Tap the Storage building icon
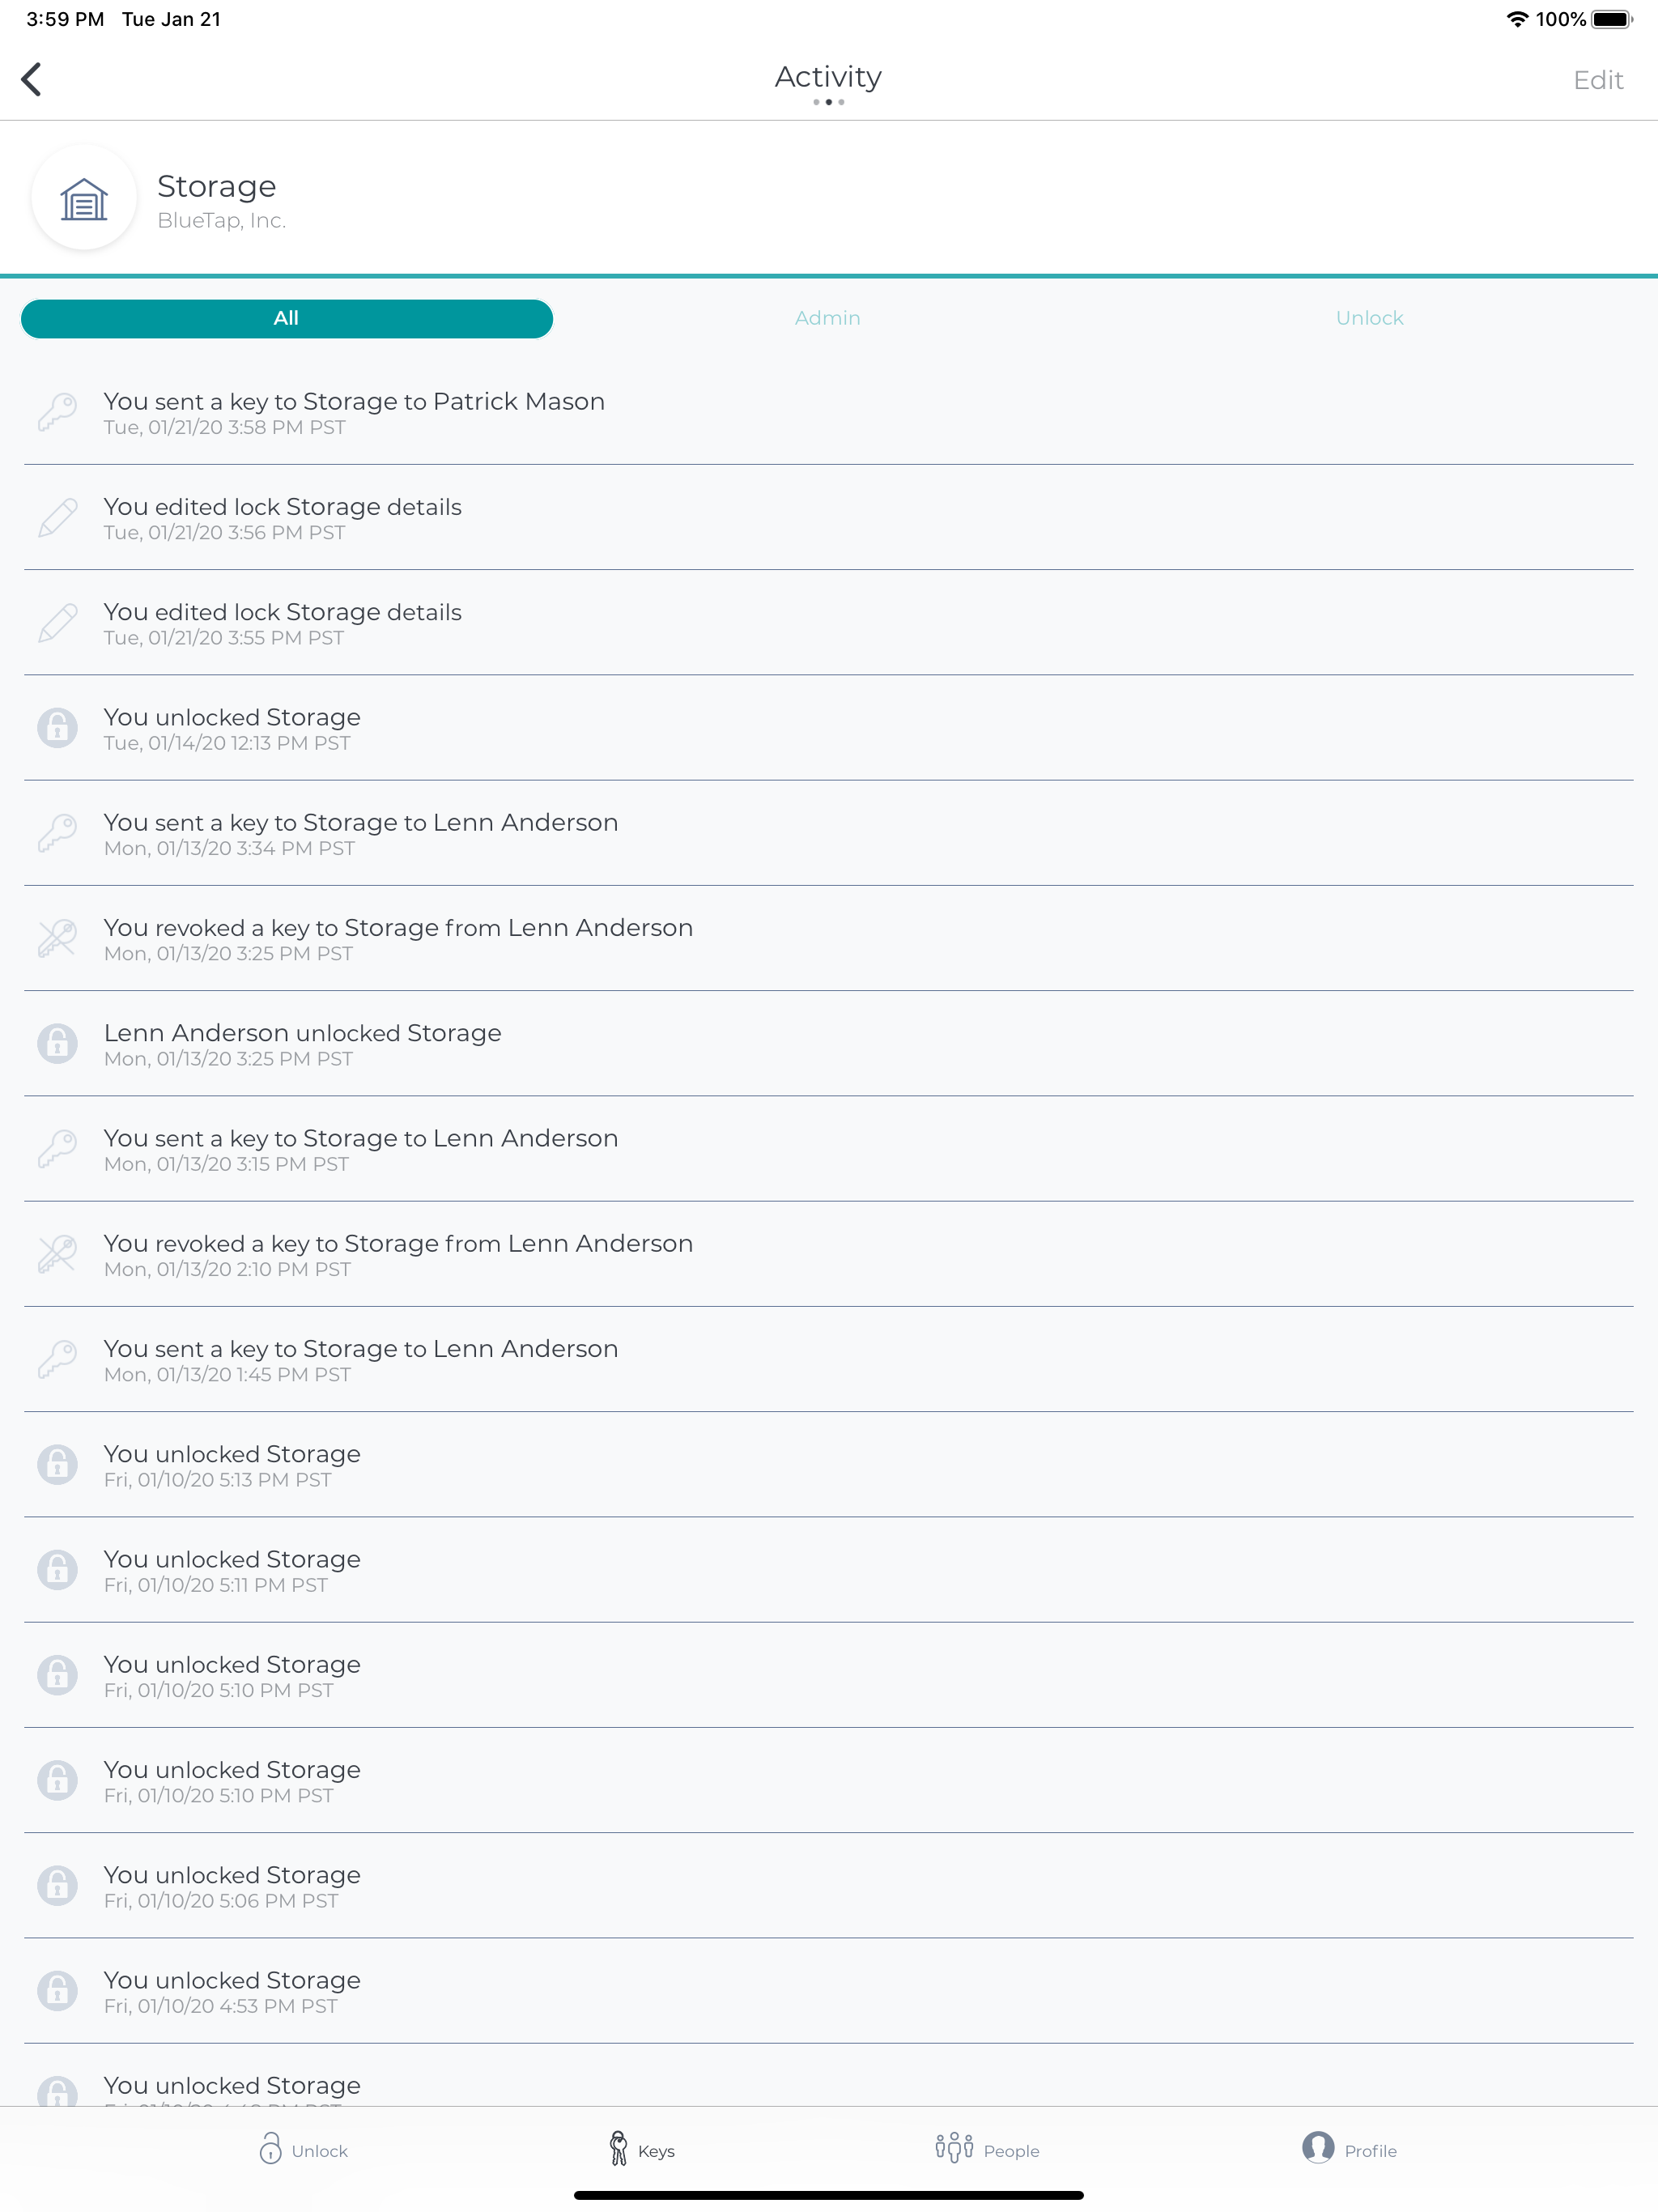The height and width of the screenshot is (2212, 1658). pyautogui.click(x=84, y=199)
